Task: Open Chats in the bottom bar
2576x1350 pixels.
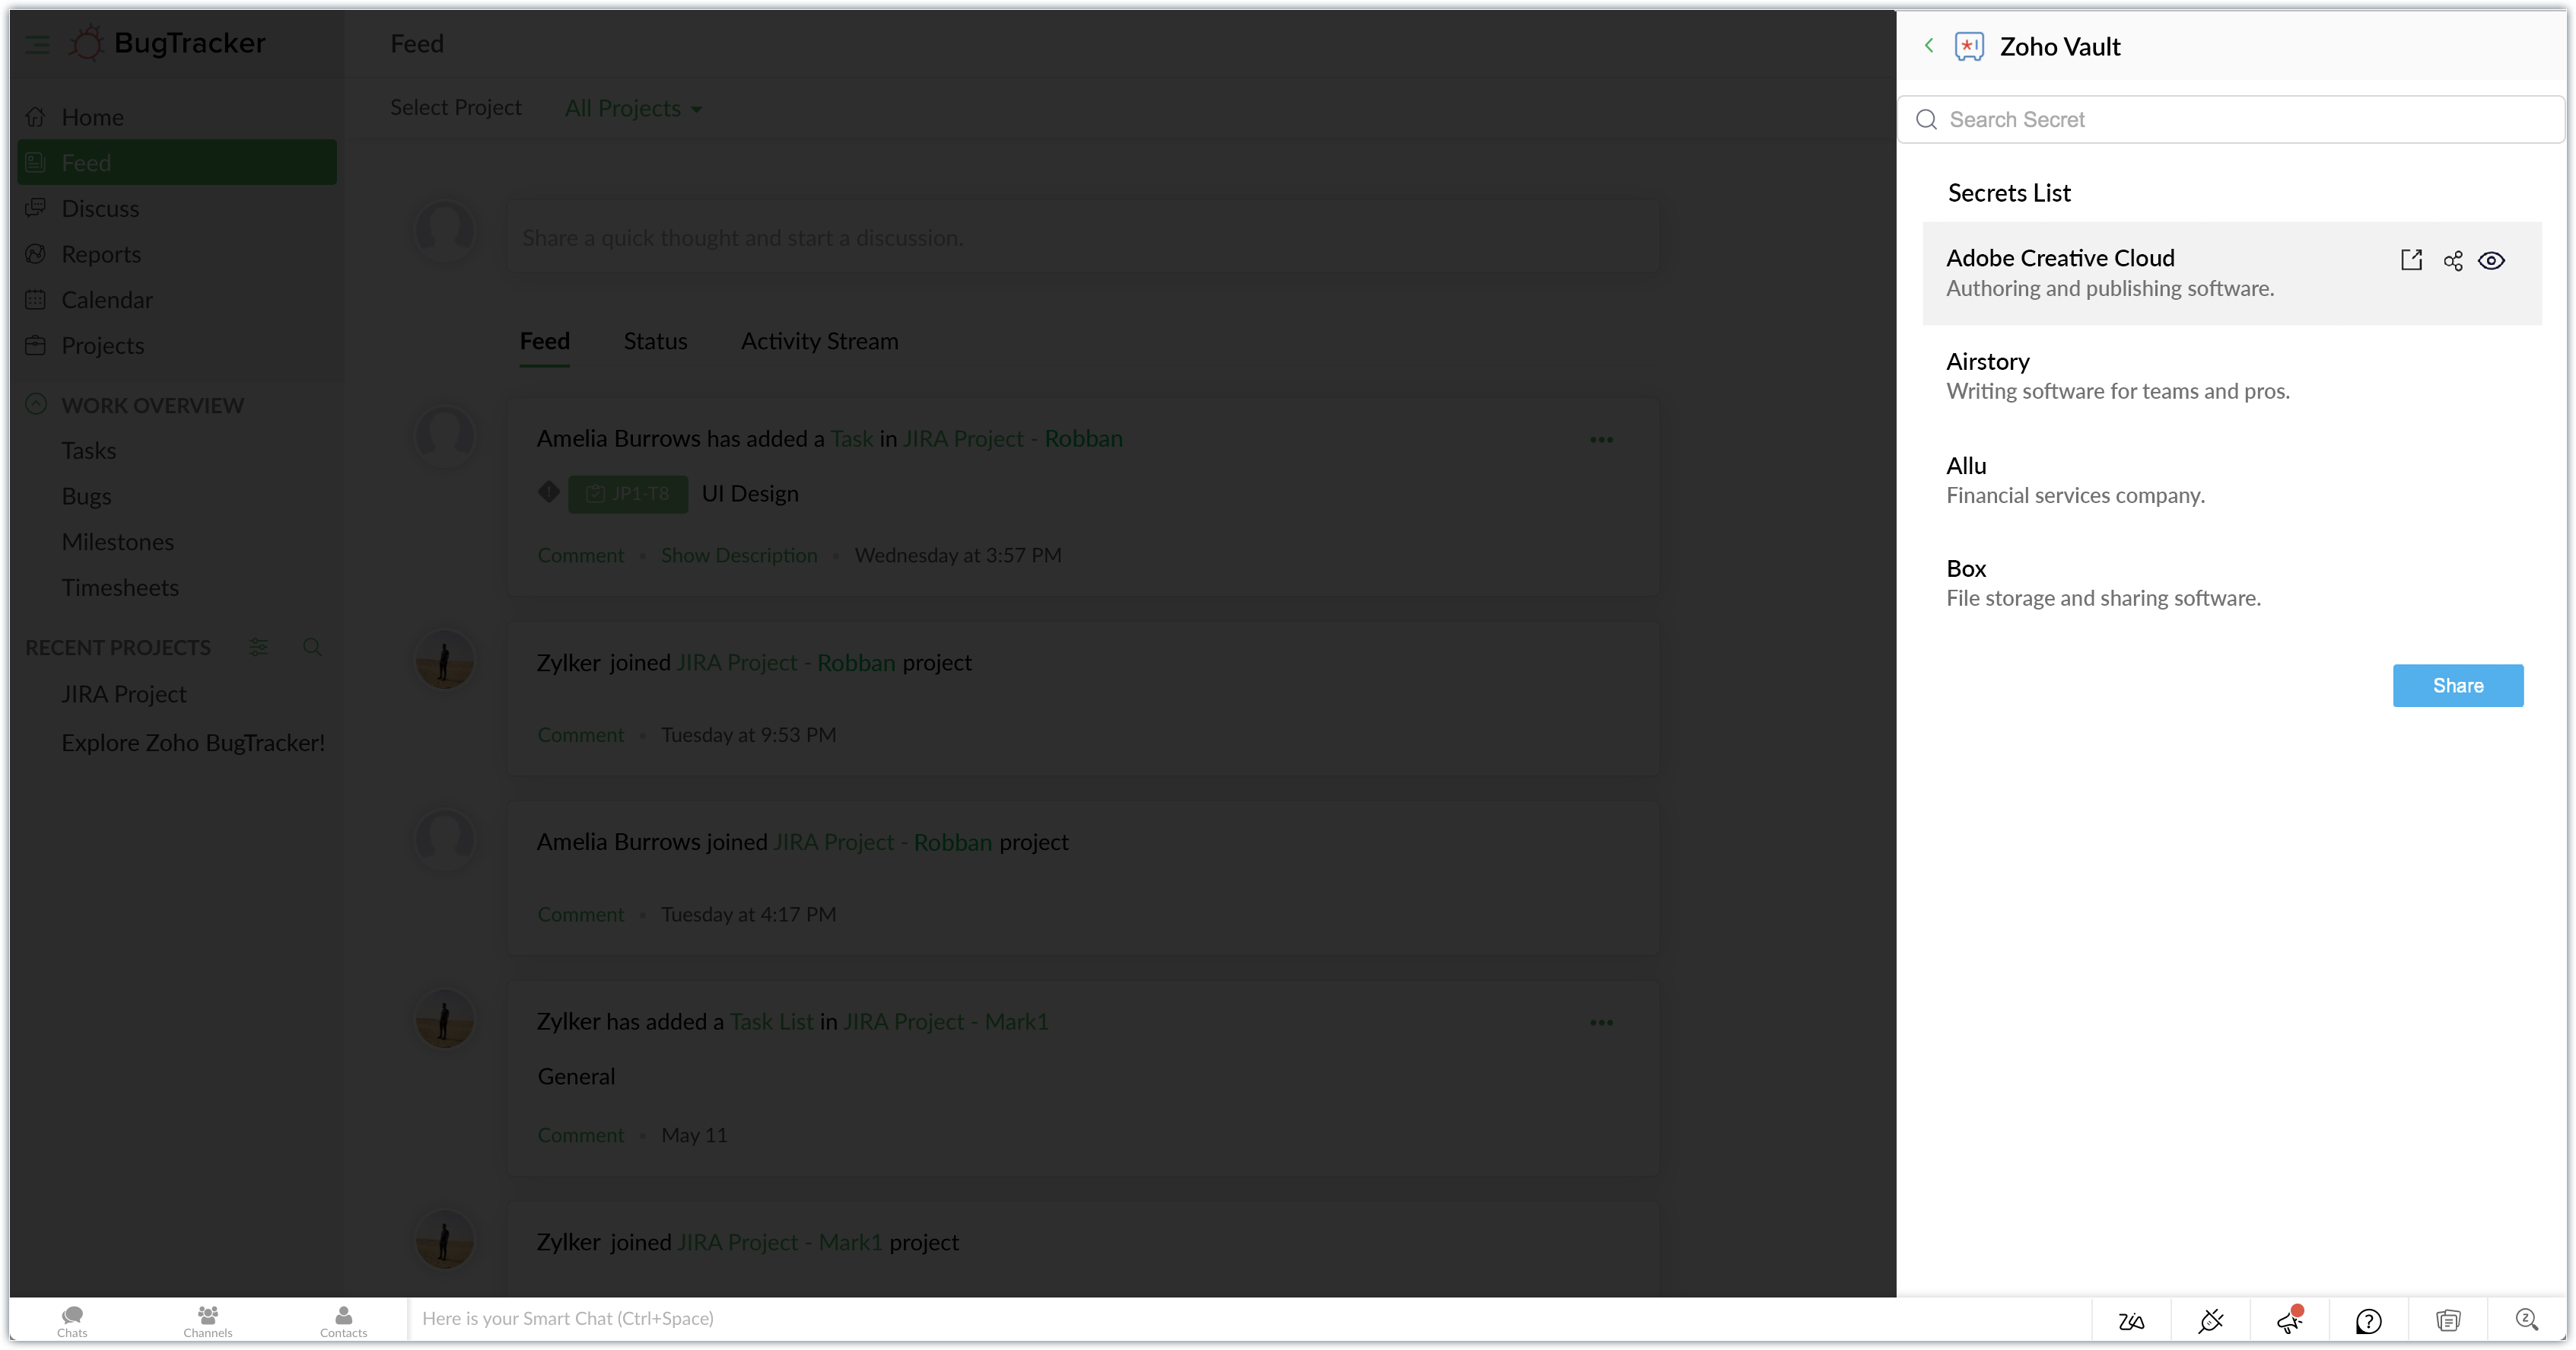Action: (x=72, y=1320)
